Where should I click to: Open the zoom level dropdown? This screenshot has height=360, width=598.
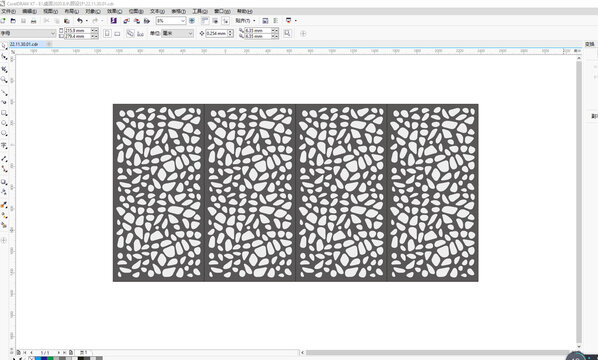coord(183,21)
